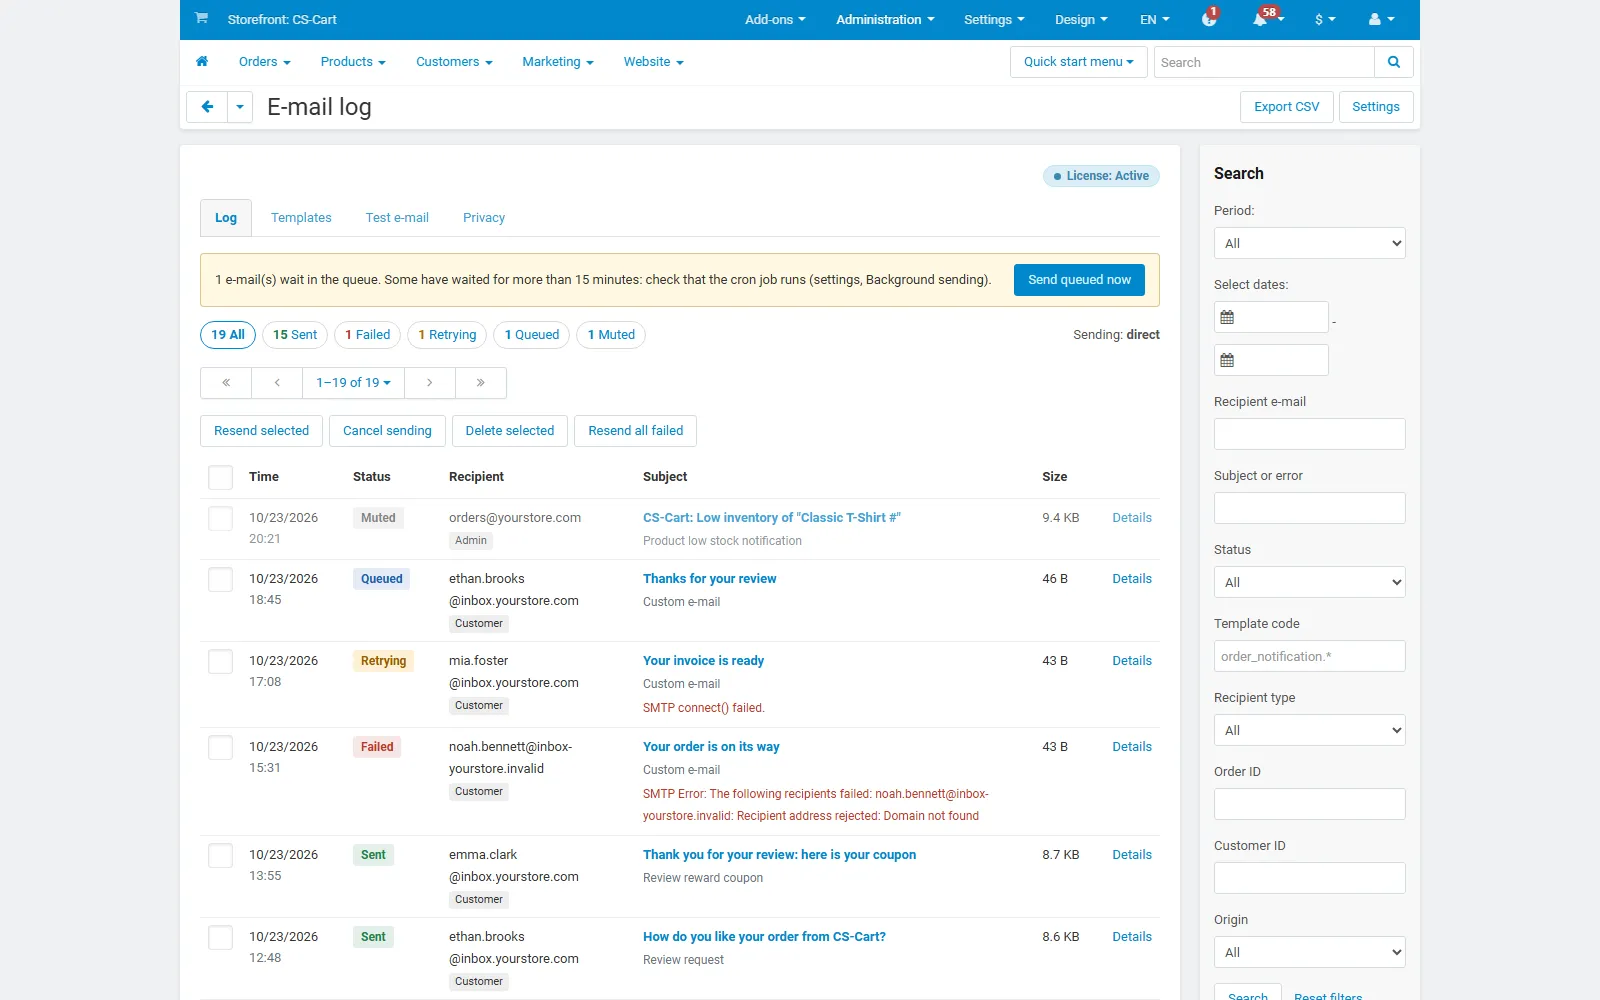The image size is (1600, 1000).
Task: Expand the Origin select box
Action: pos(1310,952)
